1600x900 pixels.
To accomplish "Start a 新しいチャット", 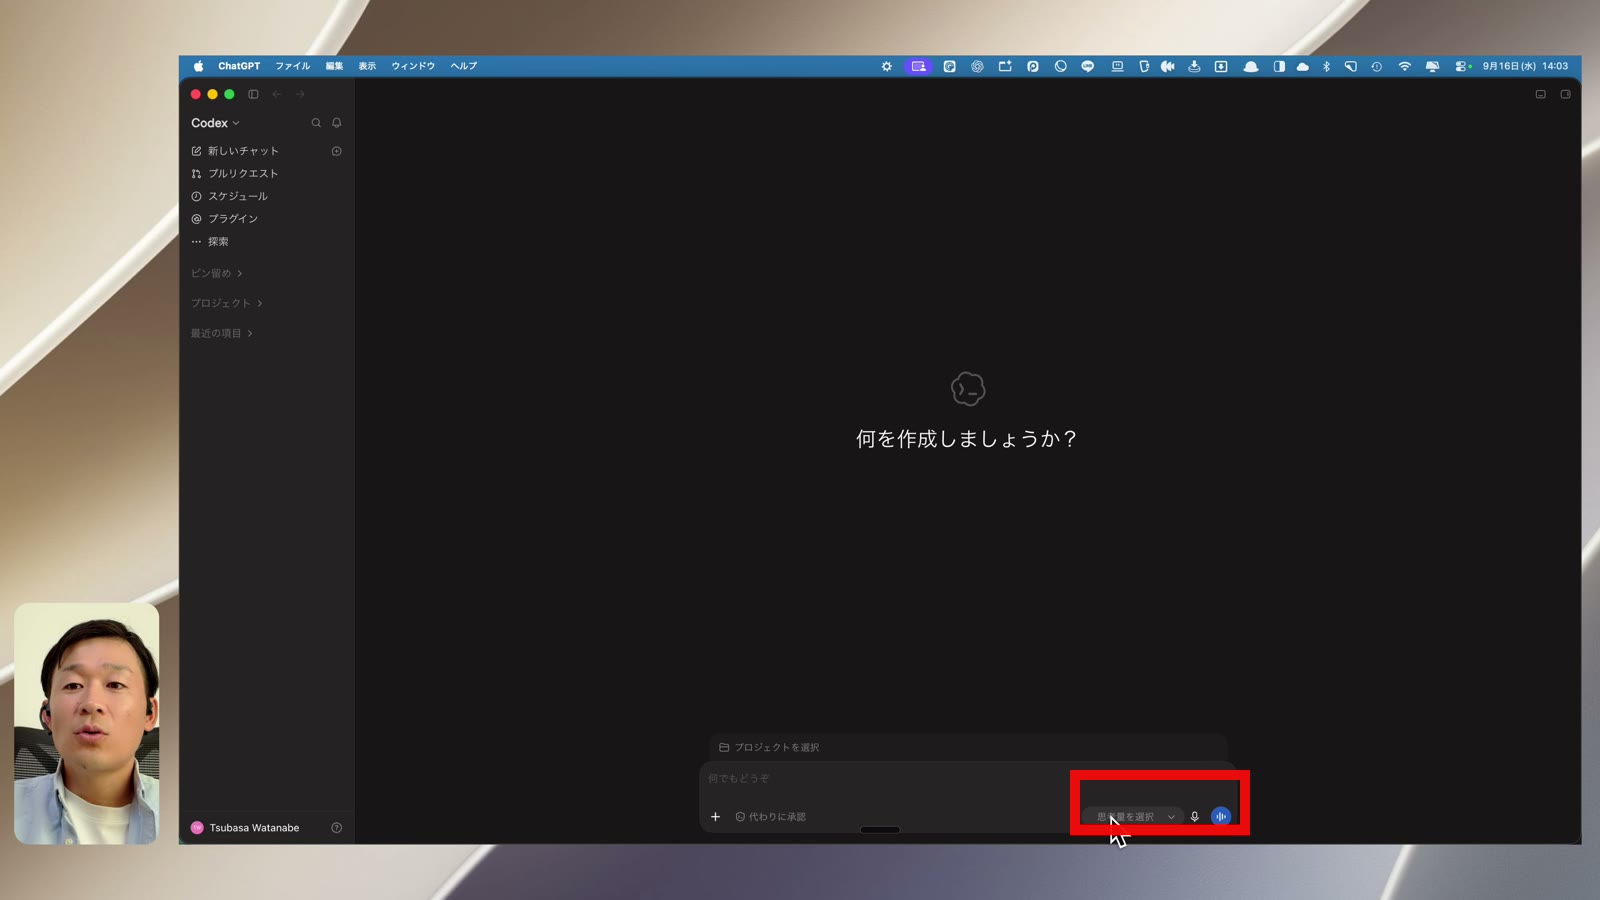I will [x=235, y=151].
